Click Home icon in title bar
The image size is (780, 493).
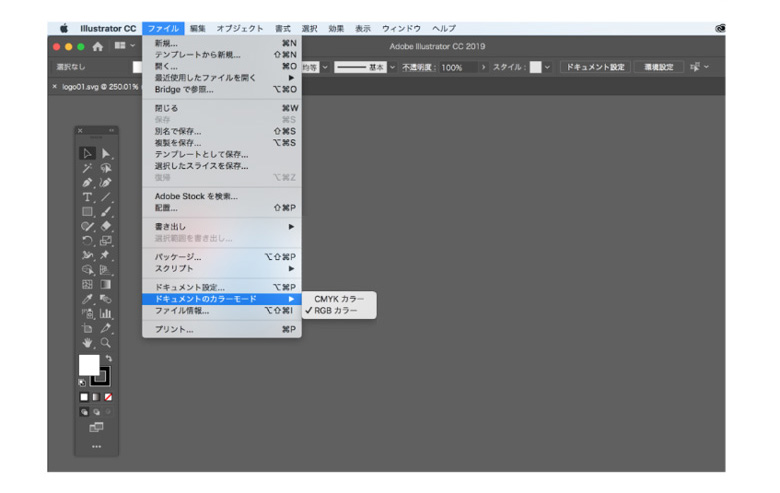(98, 46)
